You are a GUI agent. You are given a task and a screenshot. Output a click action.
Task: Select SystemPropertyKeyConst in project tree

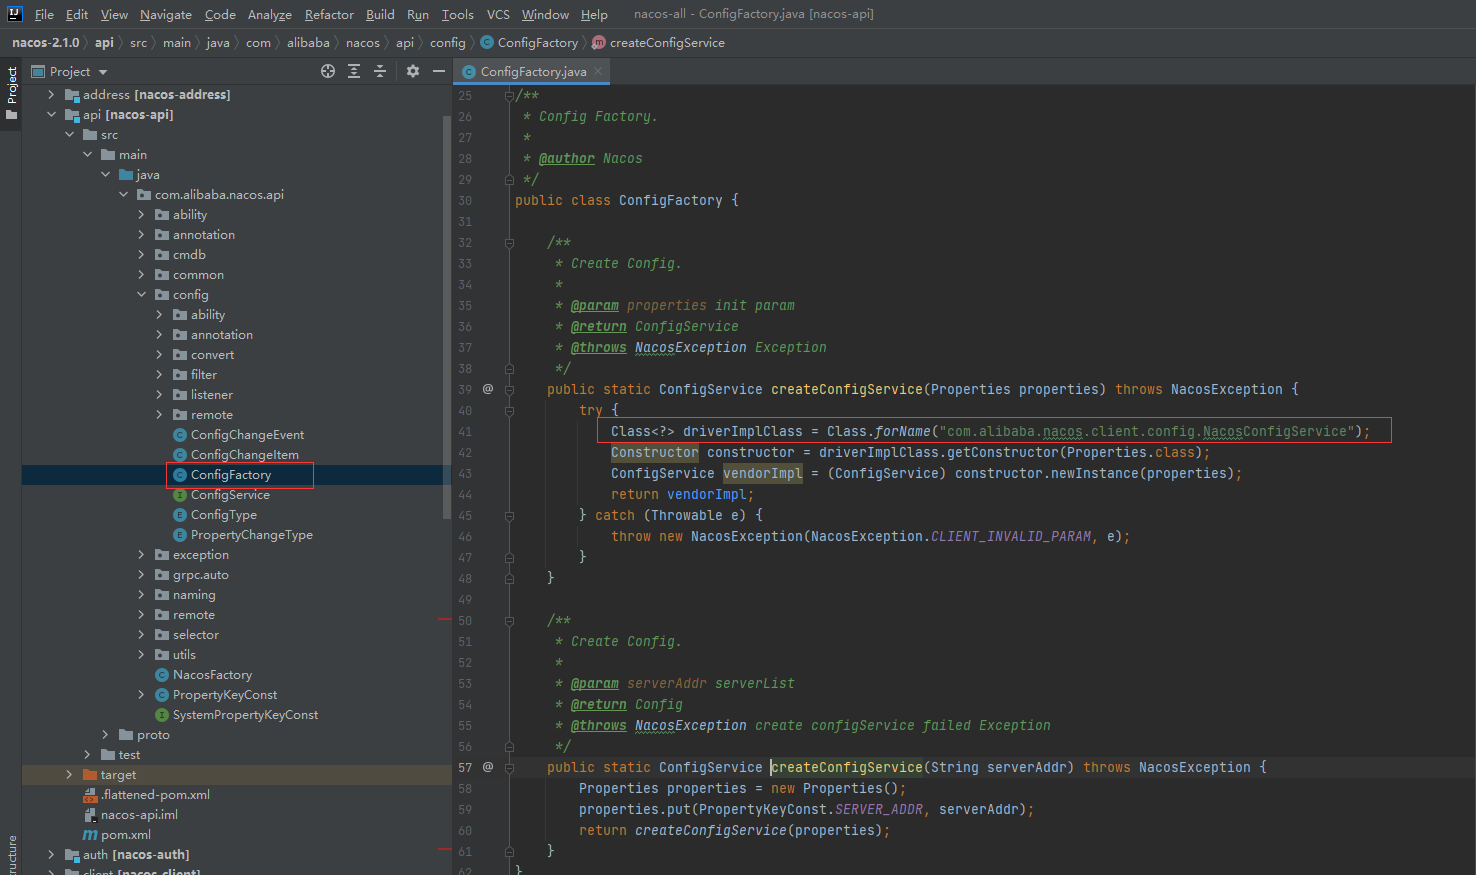245,715
